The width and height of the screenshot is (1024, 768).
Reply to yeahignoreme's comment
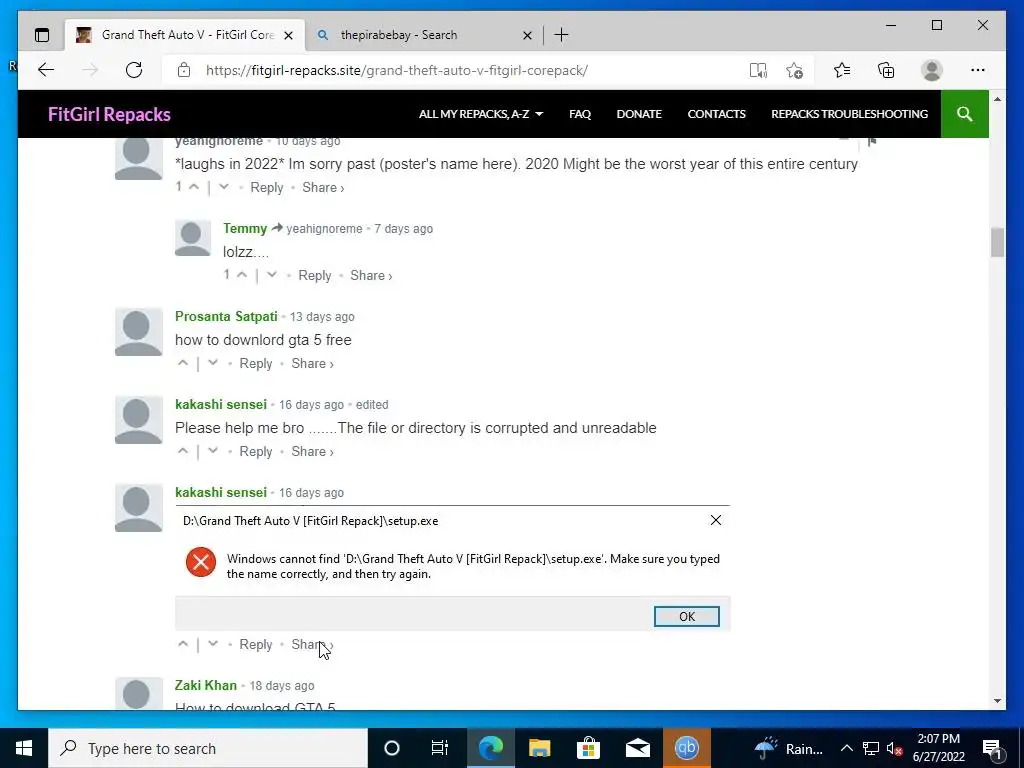click(266, 187)
